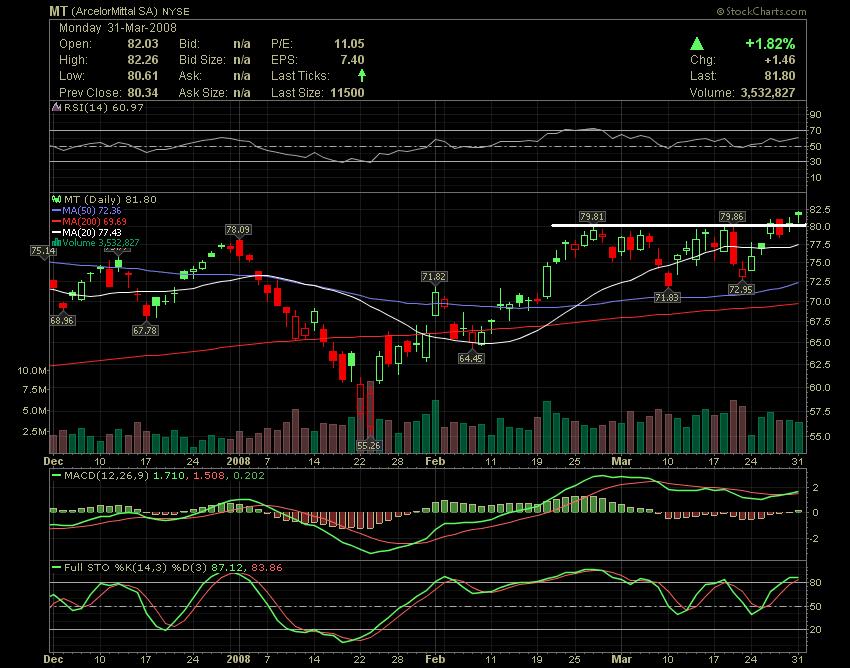Viewport: 850px width, 668px height.
Task: Click the red MA(200) legend line
Action: (57, 221)
